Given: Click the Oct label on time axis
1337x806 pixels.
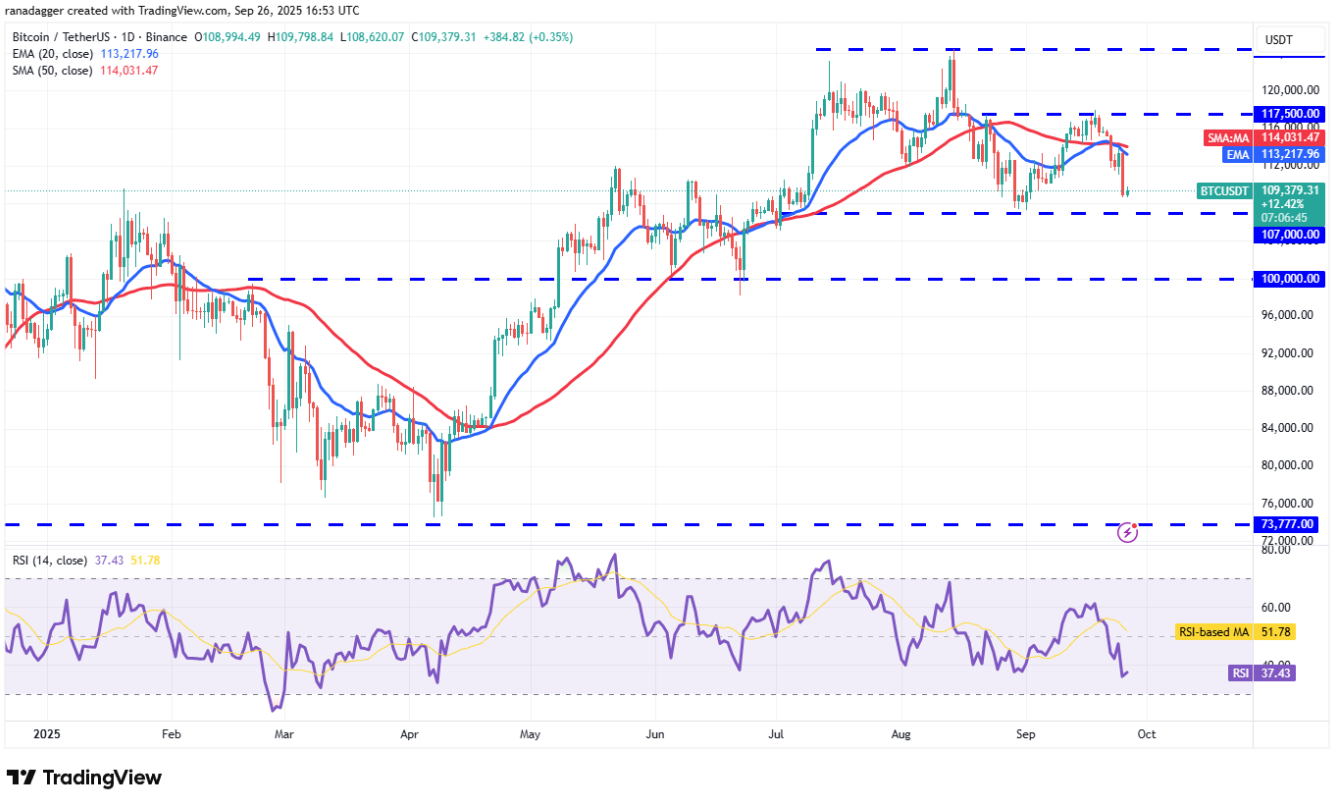Looking at the screenshot, I should [1146, 733].
